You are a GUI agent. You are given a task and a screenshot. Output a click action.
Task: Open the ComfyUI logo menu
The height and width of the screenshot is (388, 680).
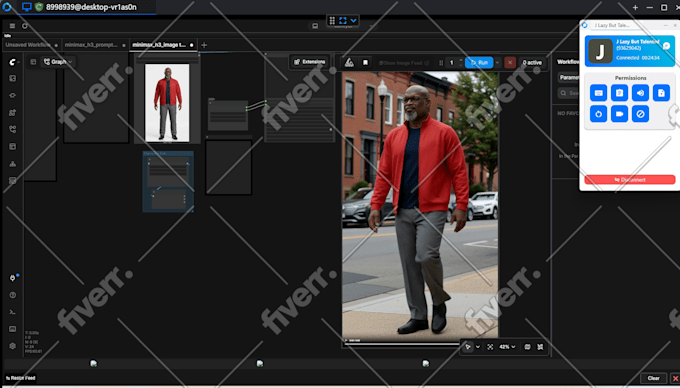tap(13, 62)
